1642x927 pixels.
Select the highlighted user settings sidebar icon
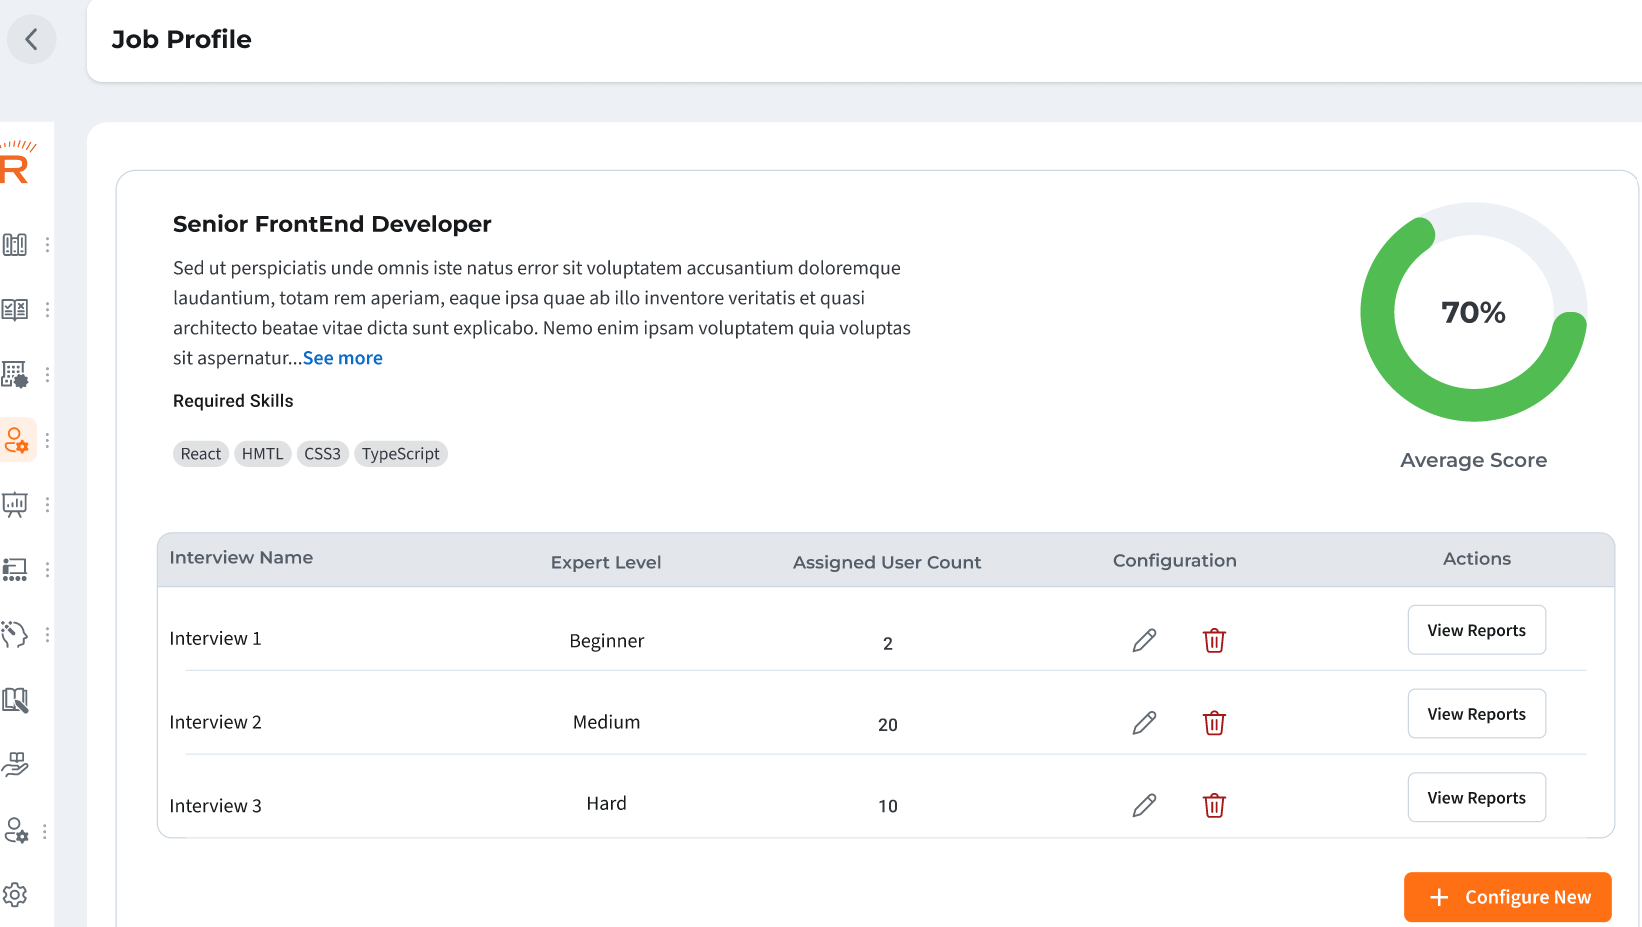click(x=17, y=440)
